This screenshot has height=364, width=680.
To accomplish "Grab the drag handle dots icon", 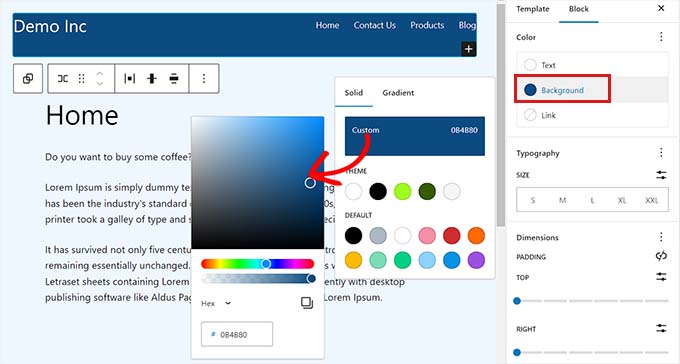I will coord(81,79).
